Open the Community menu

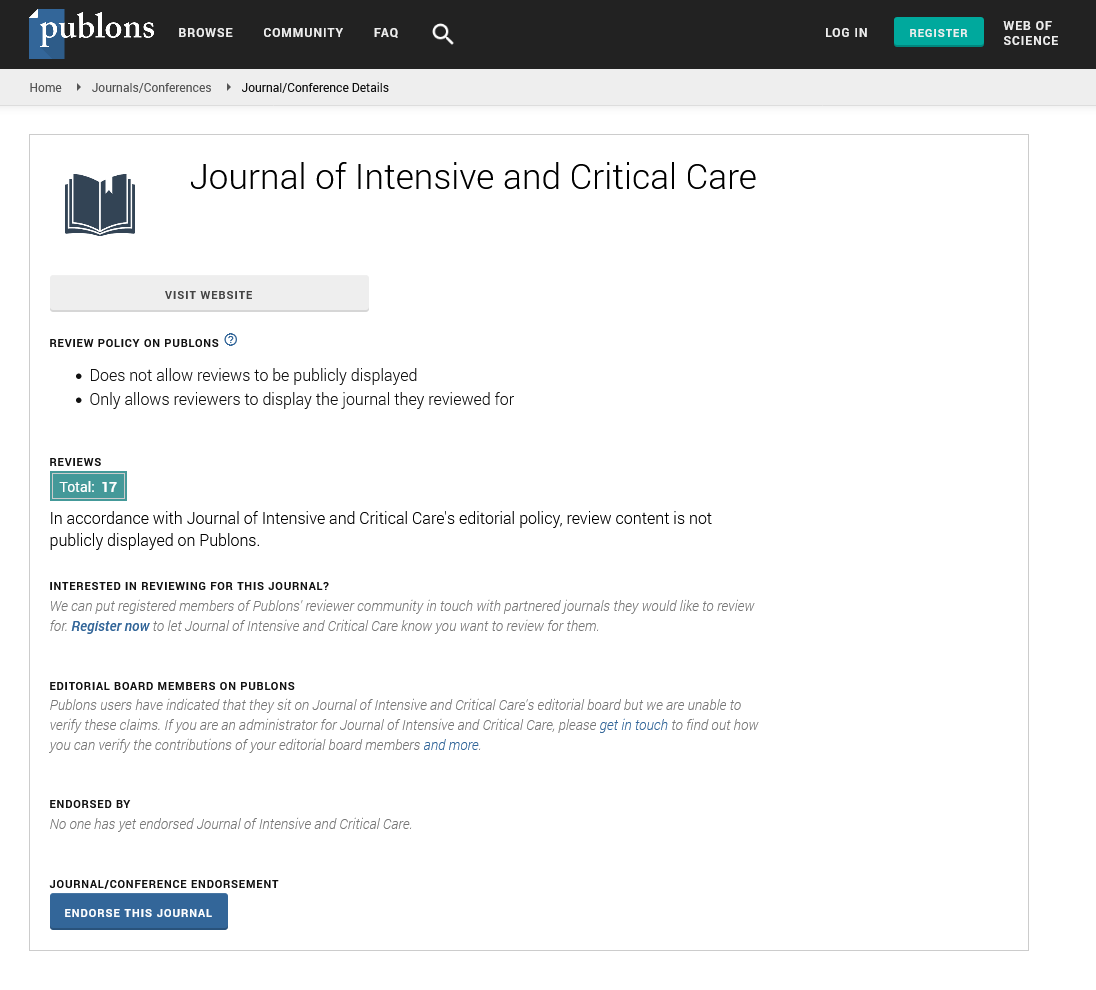point(303,33)
